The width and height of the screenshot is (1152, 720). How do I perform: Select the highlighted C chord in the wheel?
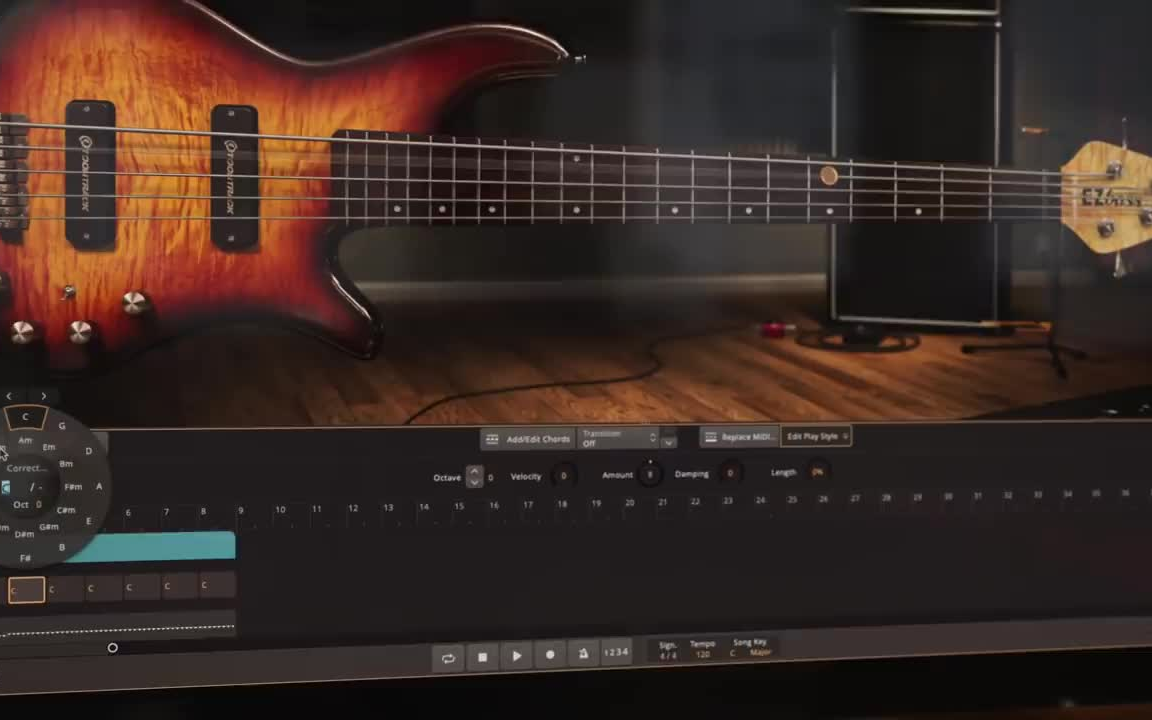coord(26,417)
